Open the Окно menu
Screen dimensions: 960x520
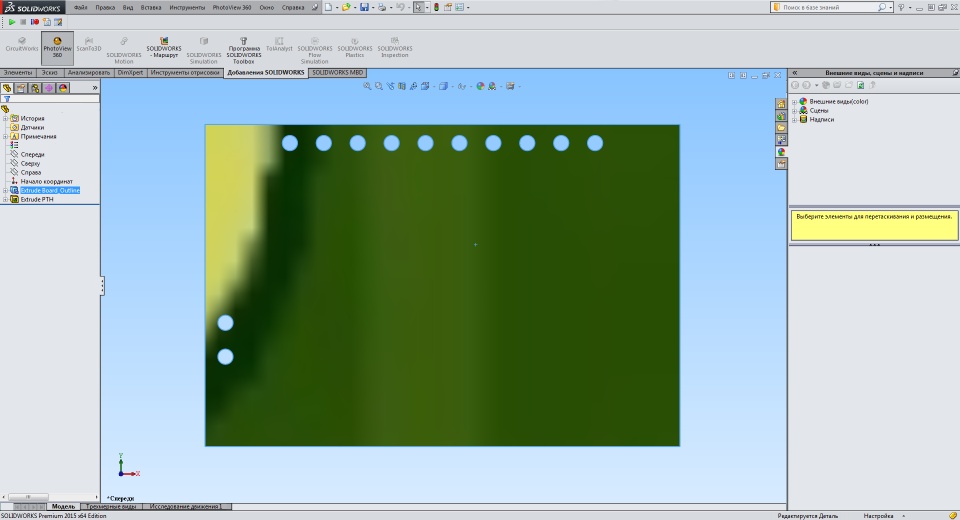pos(266,7)
